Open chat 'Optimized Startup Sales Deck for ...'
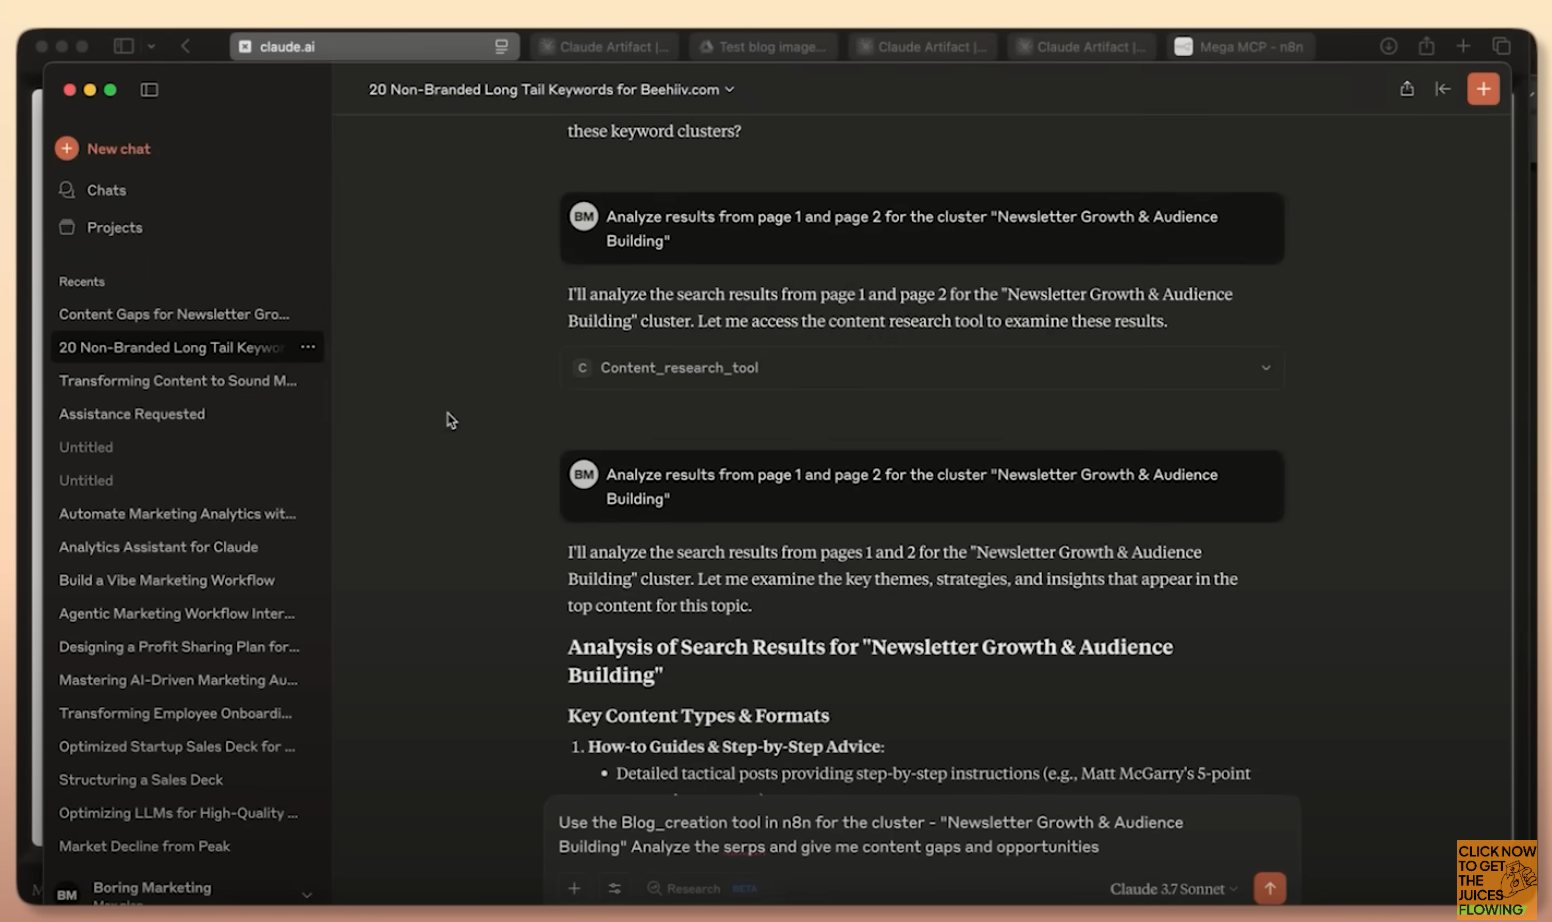The height and width of the screenshot is (922, 1552). (x=177, y=746)
